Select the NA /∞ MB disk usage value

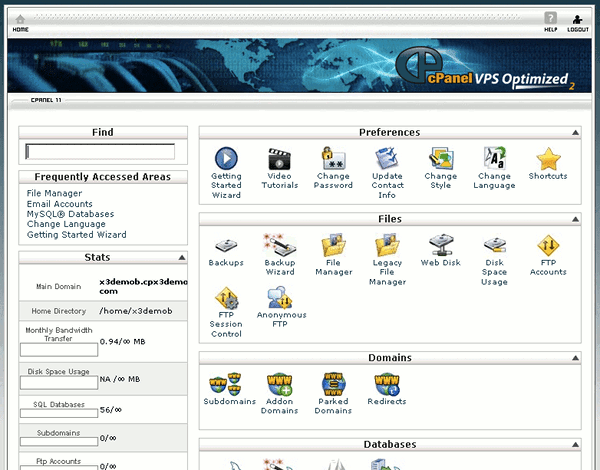click(120, 379)
